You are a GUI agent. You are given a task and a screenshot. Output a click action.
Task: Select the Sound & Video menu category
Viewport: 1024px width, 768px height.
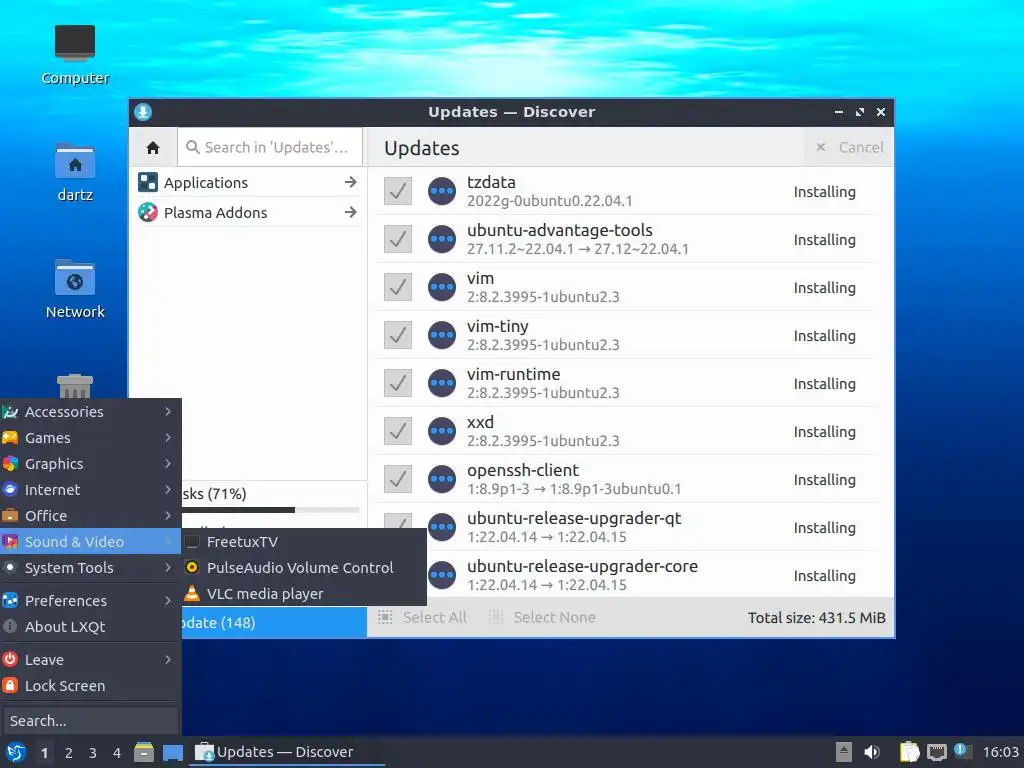(91, 541)
